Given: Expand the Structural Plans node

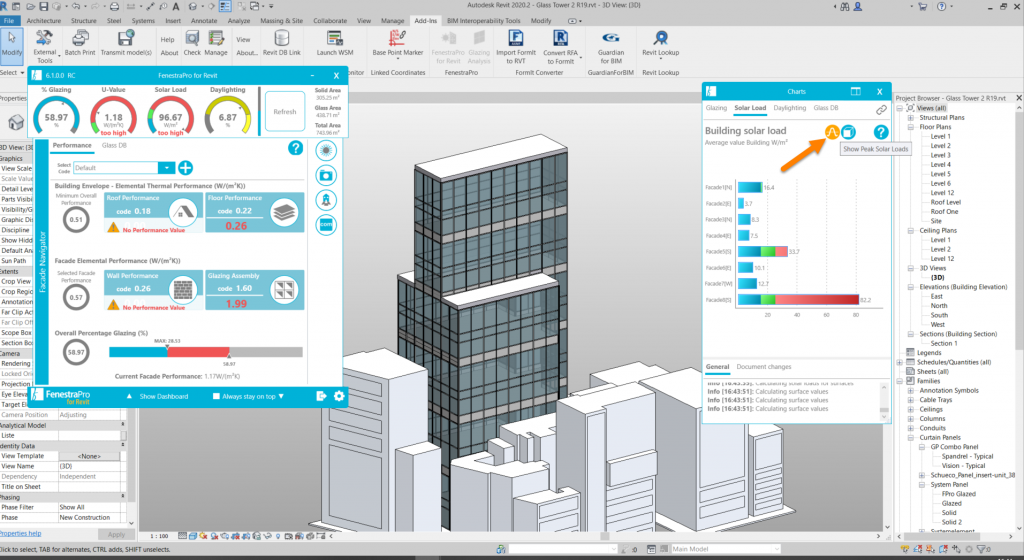Looking at the screenshot, I should point(910,117).
